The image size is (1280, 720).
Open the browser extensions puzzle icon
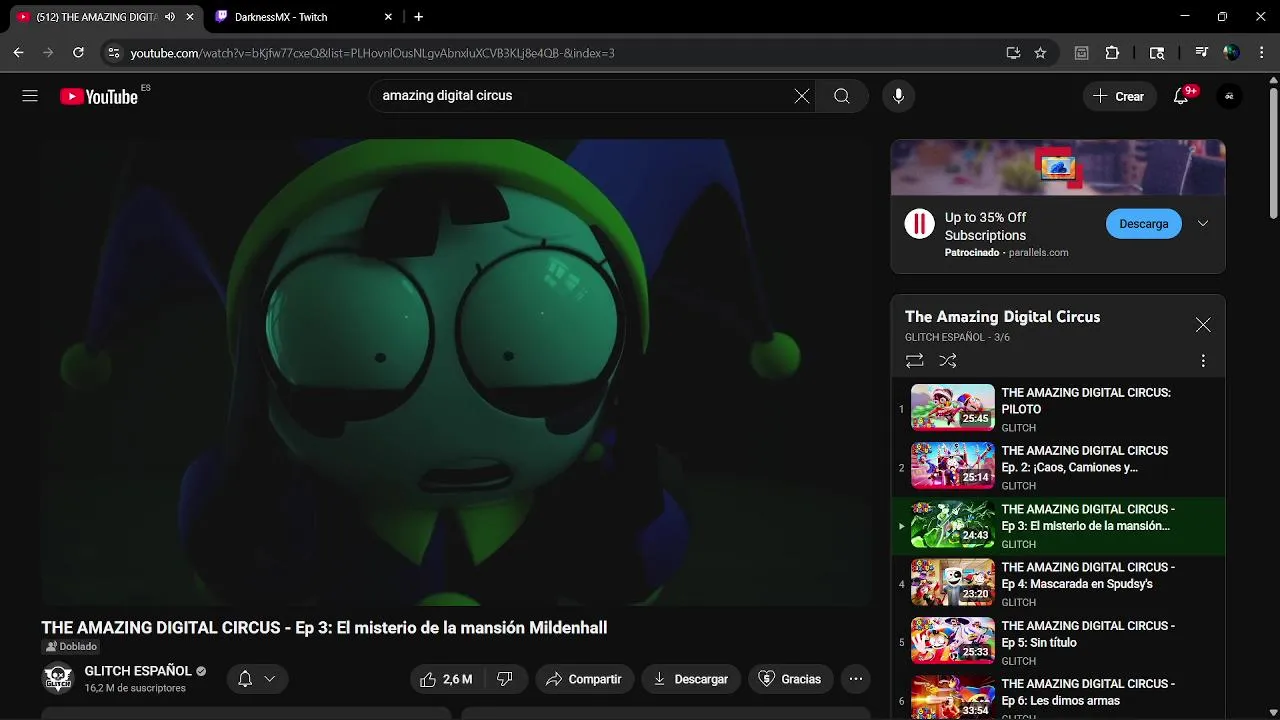(x=1112, y=53)
